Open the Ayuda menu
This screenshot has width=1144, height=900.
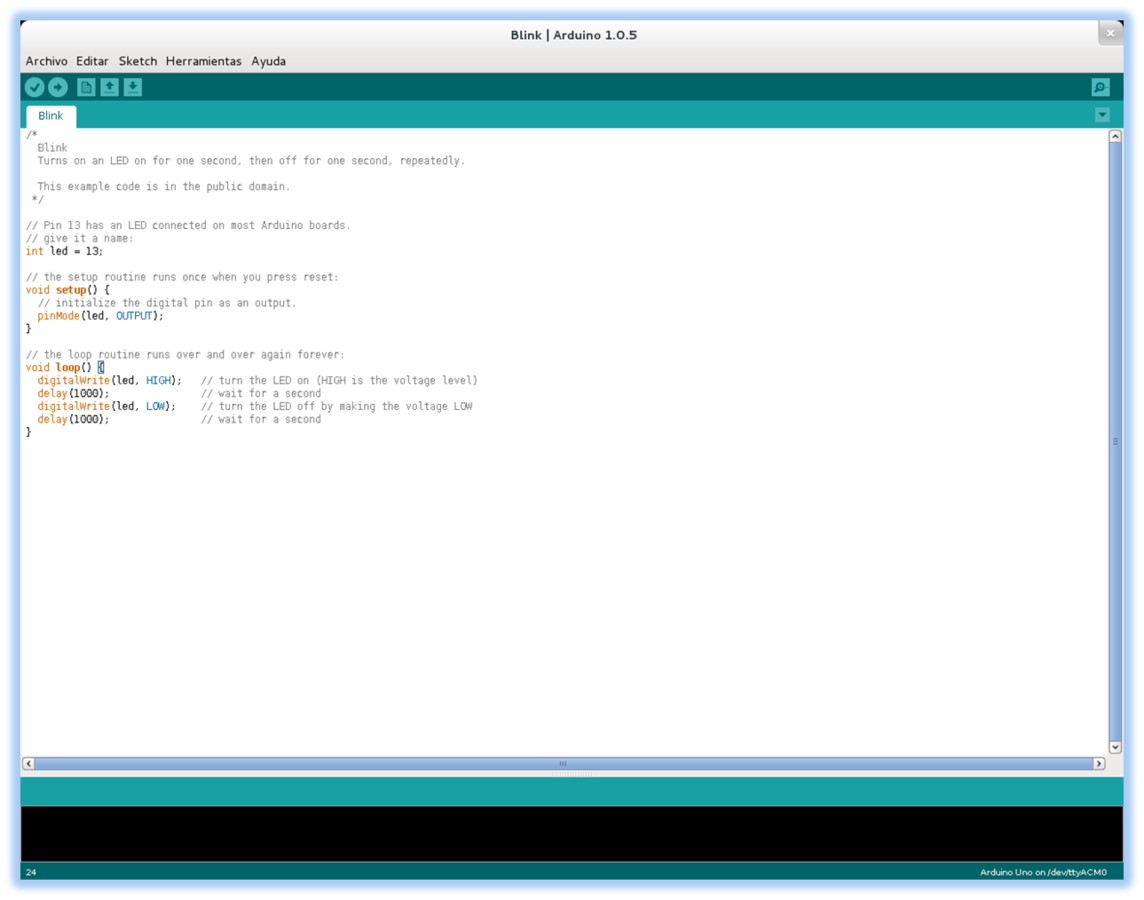coord(268,61)
